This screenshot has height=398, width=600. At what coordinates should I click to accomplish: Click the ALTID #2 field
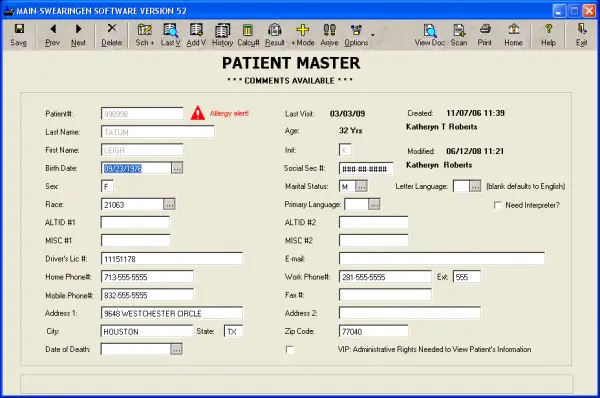pyautogui.click(x=373, y=222)
